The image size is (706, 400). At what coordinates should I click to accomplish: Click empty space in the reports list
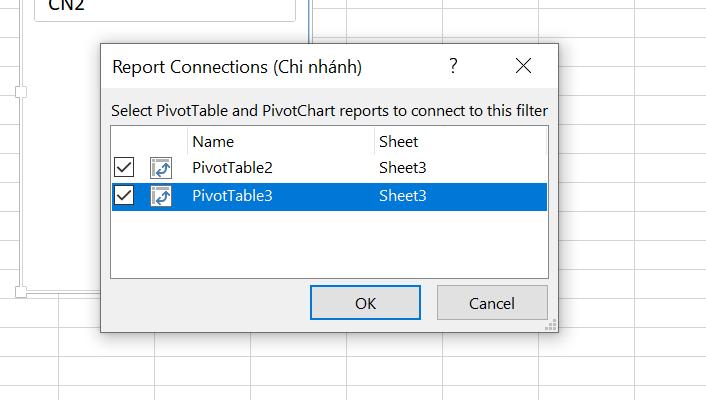pos(328,245)
